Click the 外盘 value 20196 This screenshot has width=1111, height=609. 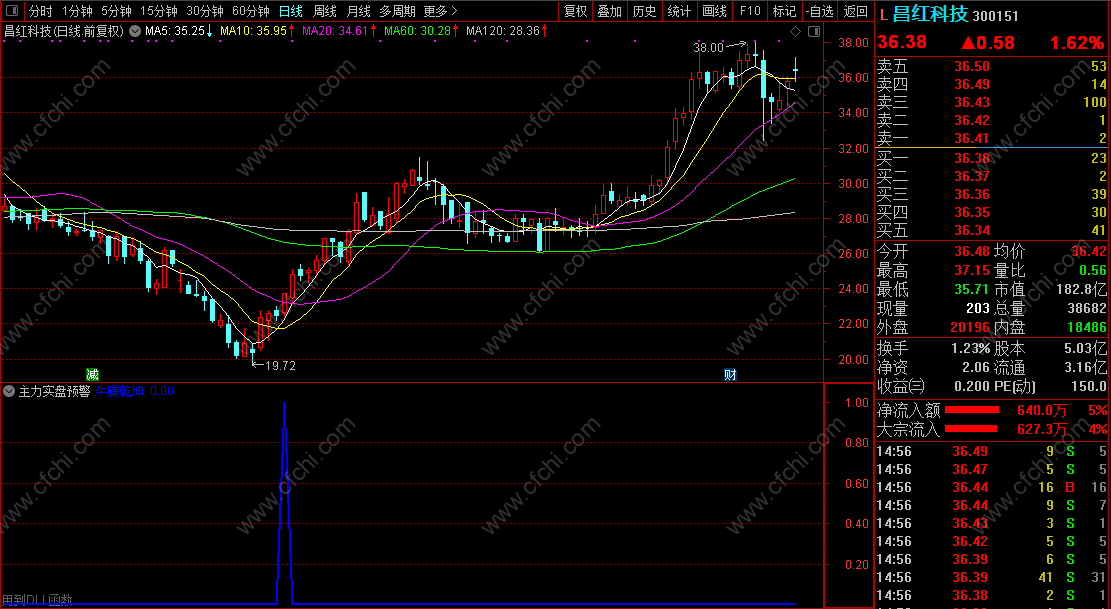971,327
